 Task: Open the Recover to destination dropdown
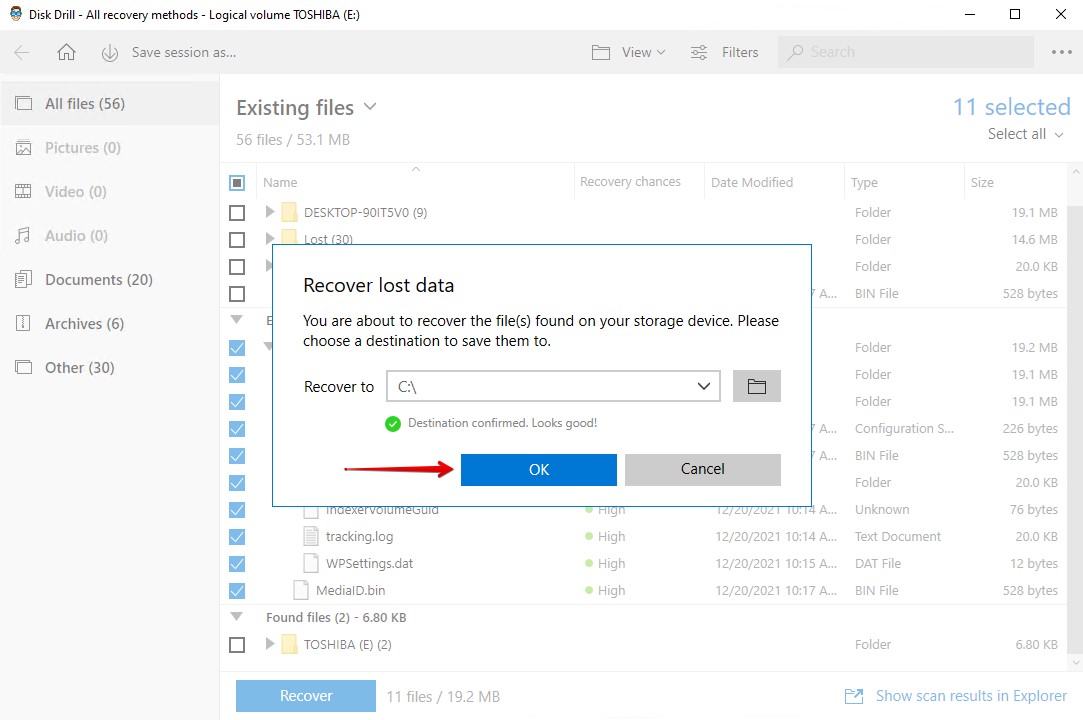(704, 386)
